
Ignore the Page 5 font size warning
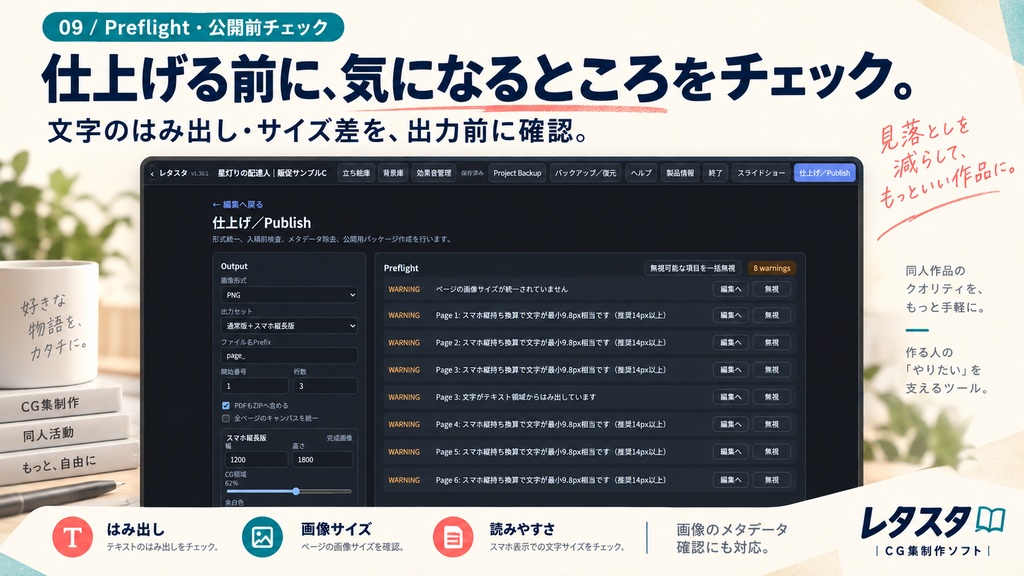pyautogui.click(x=772, y=452)
